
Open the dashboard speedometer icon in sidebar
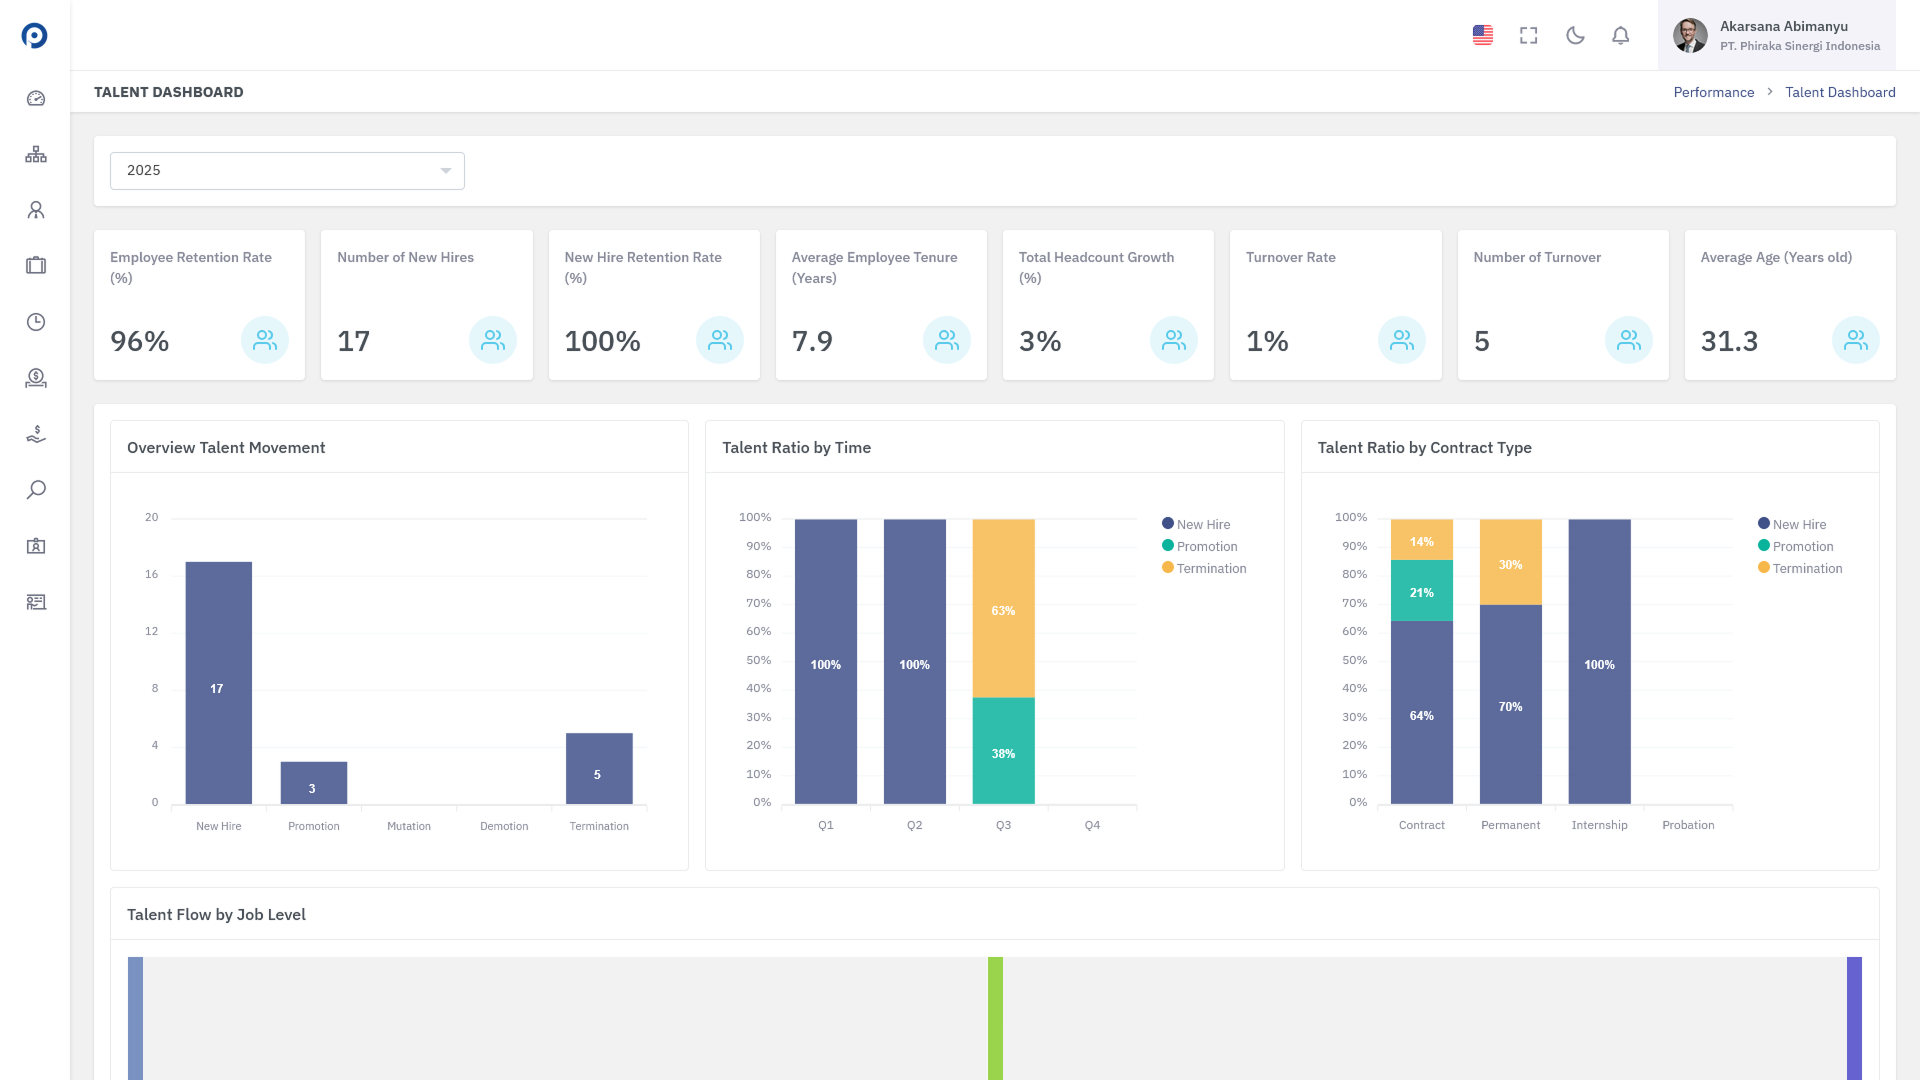click(36, 98)
